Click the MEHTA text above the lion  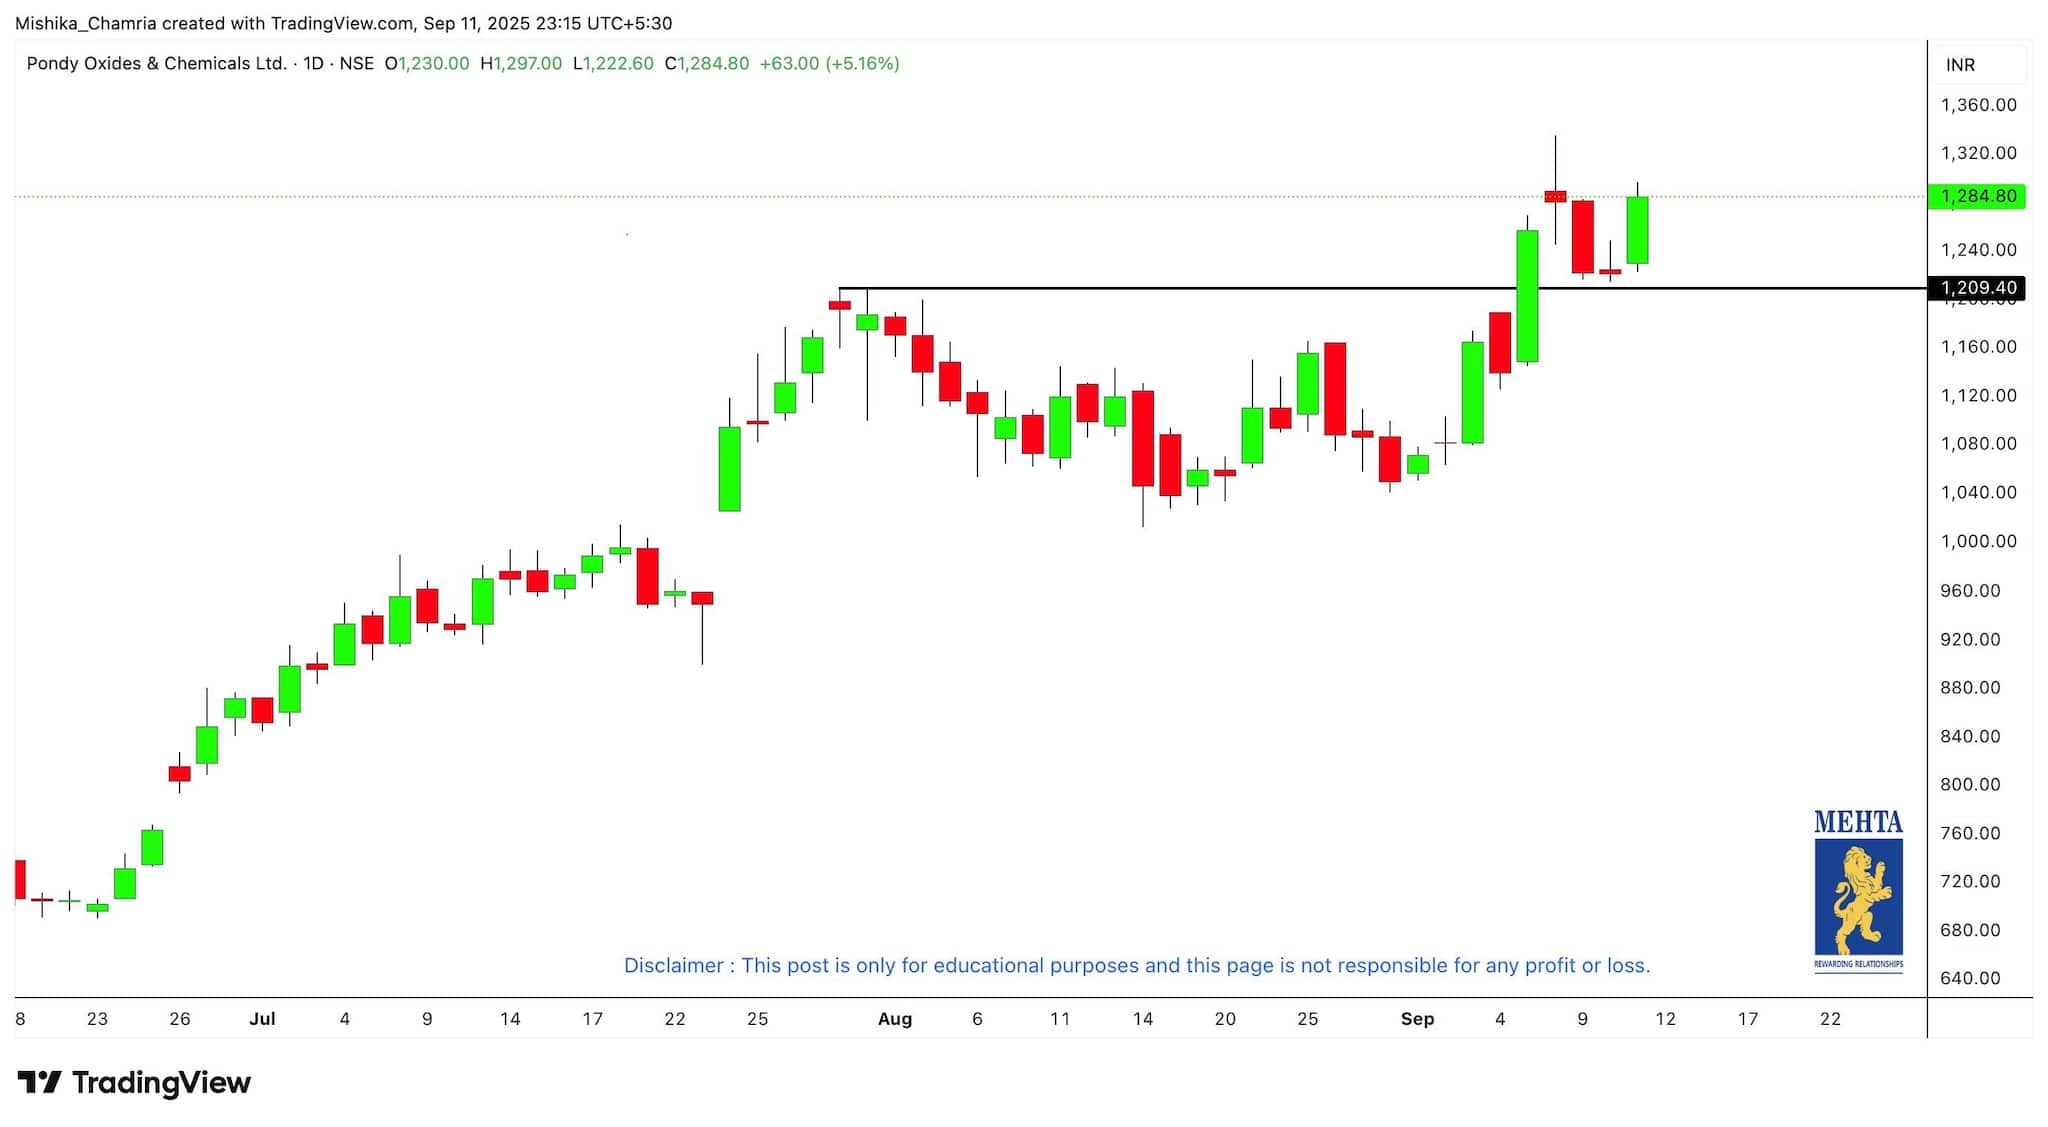[x=1858, y=822]
